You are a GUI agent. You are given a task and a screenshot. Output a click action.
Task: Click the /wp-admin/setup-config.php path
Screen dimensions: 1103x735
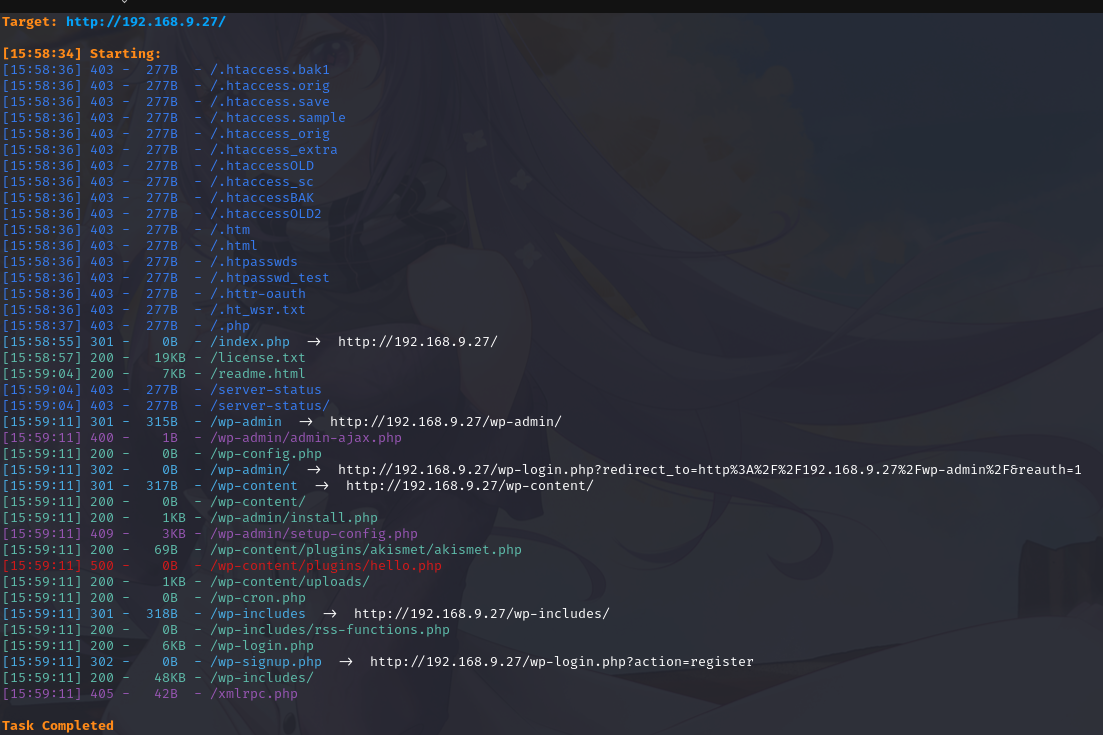coord(314,534)
